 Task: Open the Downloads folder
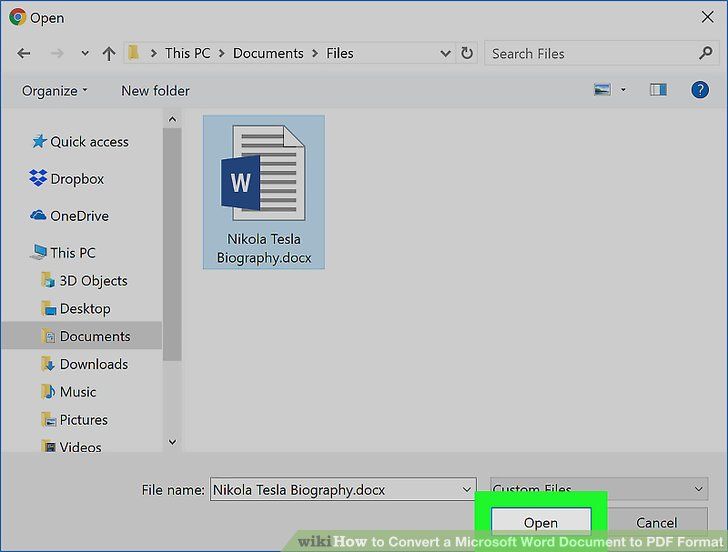[94, 364]
